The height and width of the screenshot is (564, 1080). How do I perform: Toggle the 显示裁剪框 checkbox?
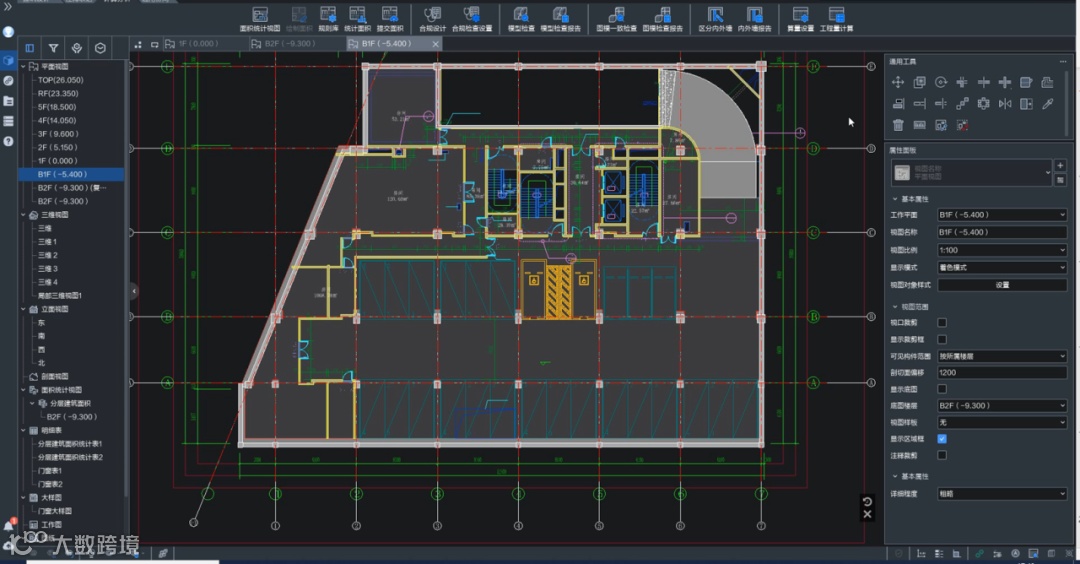pos(942,340)
